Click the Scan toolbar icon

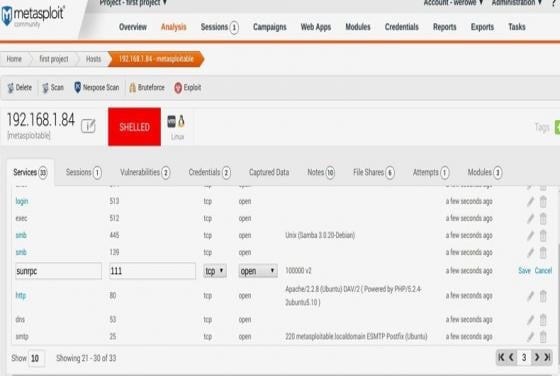pos(46,87)
